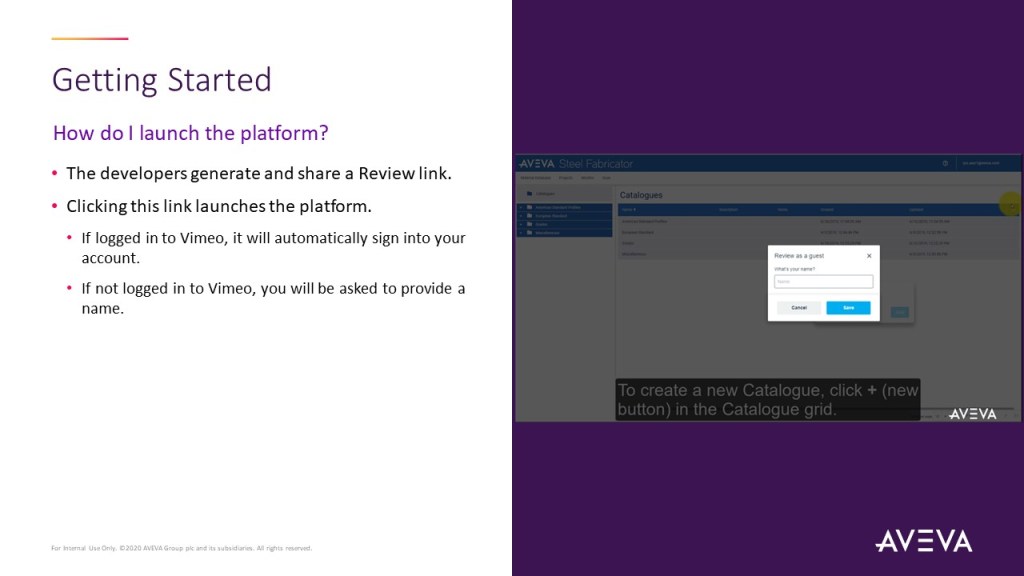Viewport: 1024px width, 576px height.
Task: Open the help icon in header bar
Action: (945, 163)
